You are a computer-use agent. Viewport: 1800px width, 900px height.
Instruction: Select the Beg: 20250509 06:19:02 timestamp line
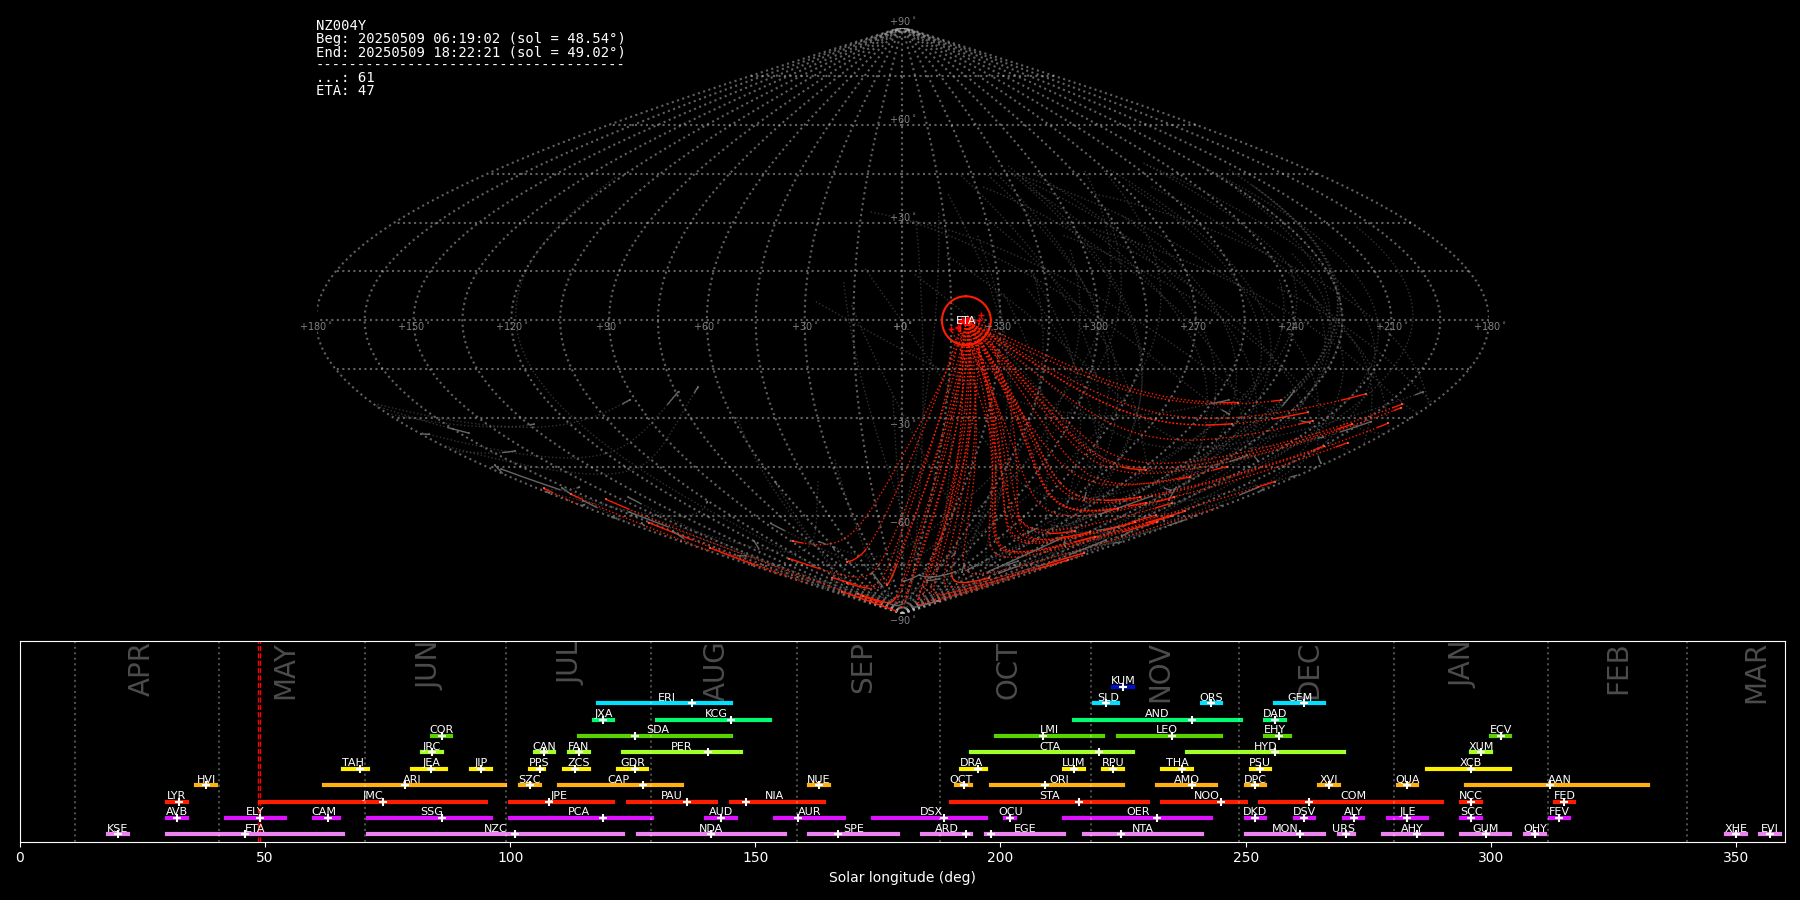coord(470,39)
